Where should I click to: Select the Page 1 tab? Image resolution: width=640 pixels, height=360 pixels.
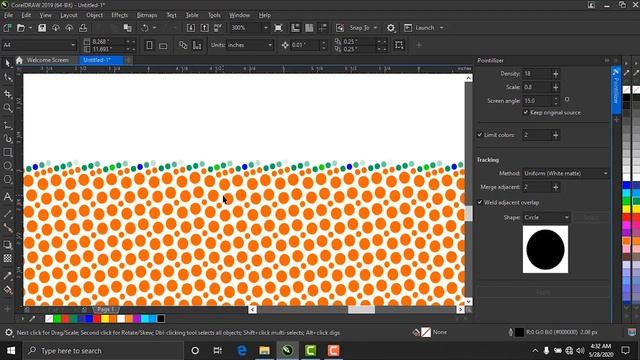[x=106, y=309]
